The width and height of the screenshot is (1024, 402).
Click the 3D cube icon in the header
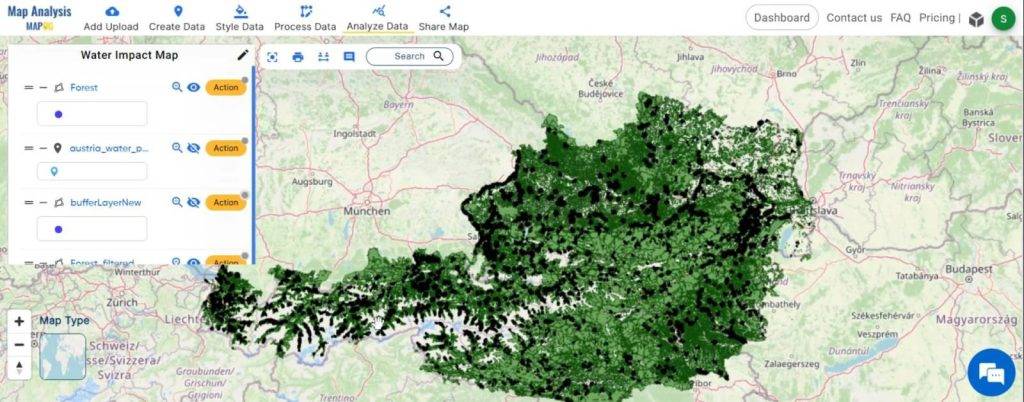[x=976, y=19]
